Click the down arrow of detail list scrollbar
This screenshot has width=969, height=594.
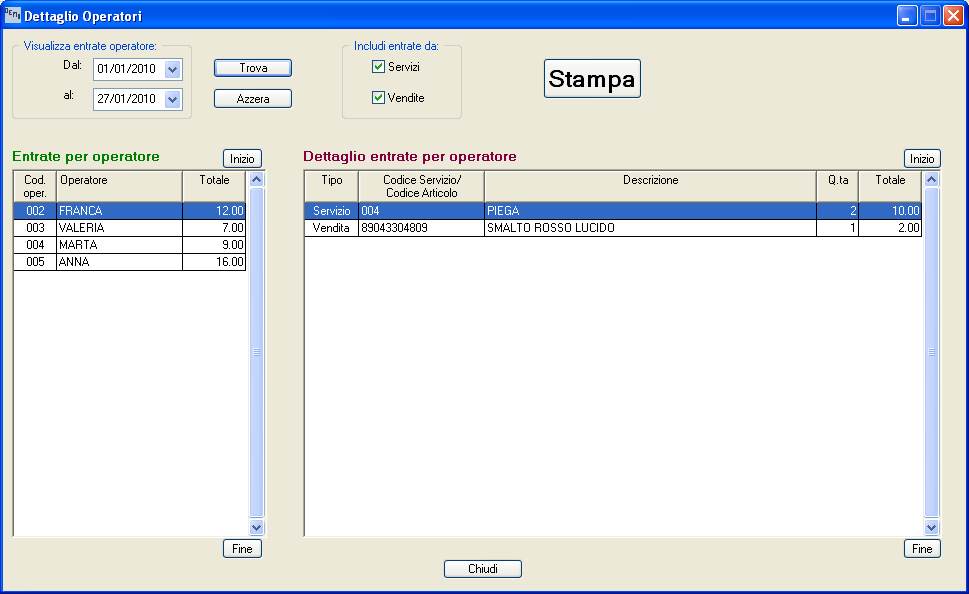click(931, 527)
